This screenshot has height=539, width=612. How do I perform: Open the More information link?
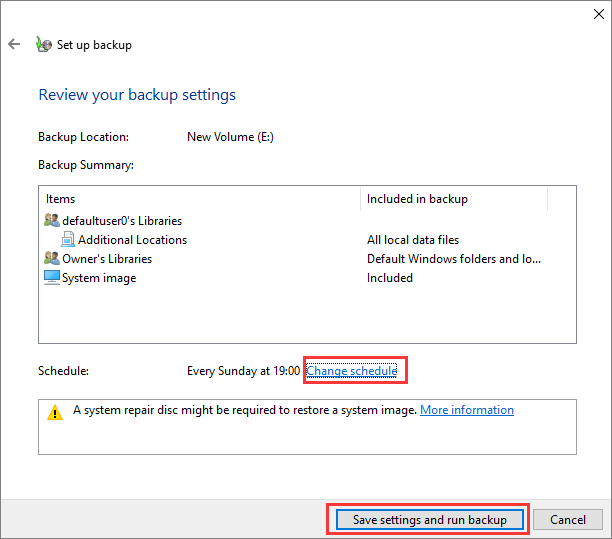pos(466,410)
